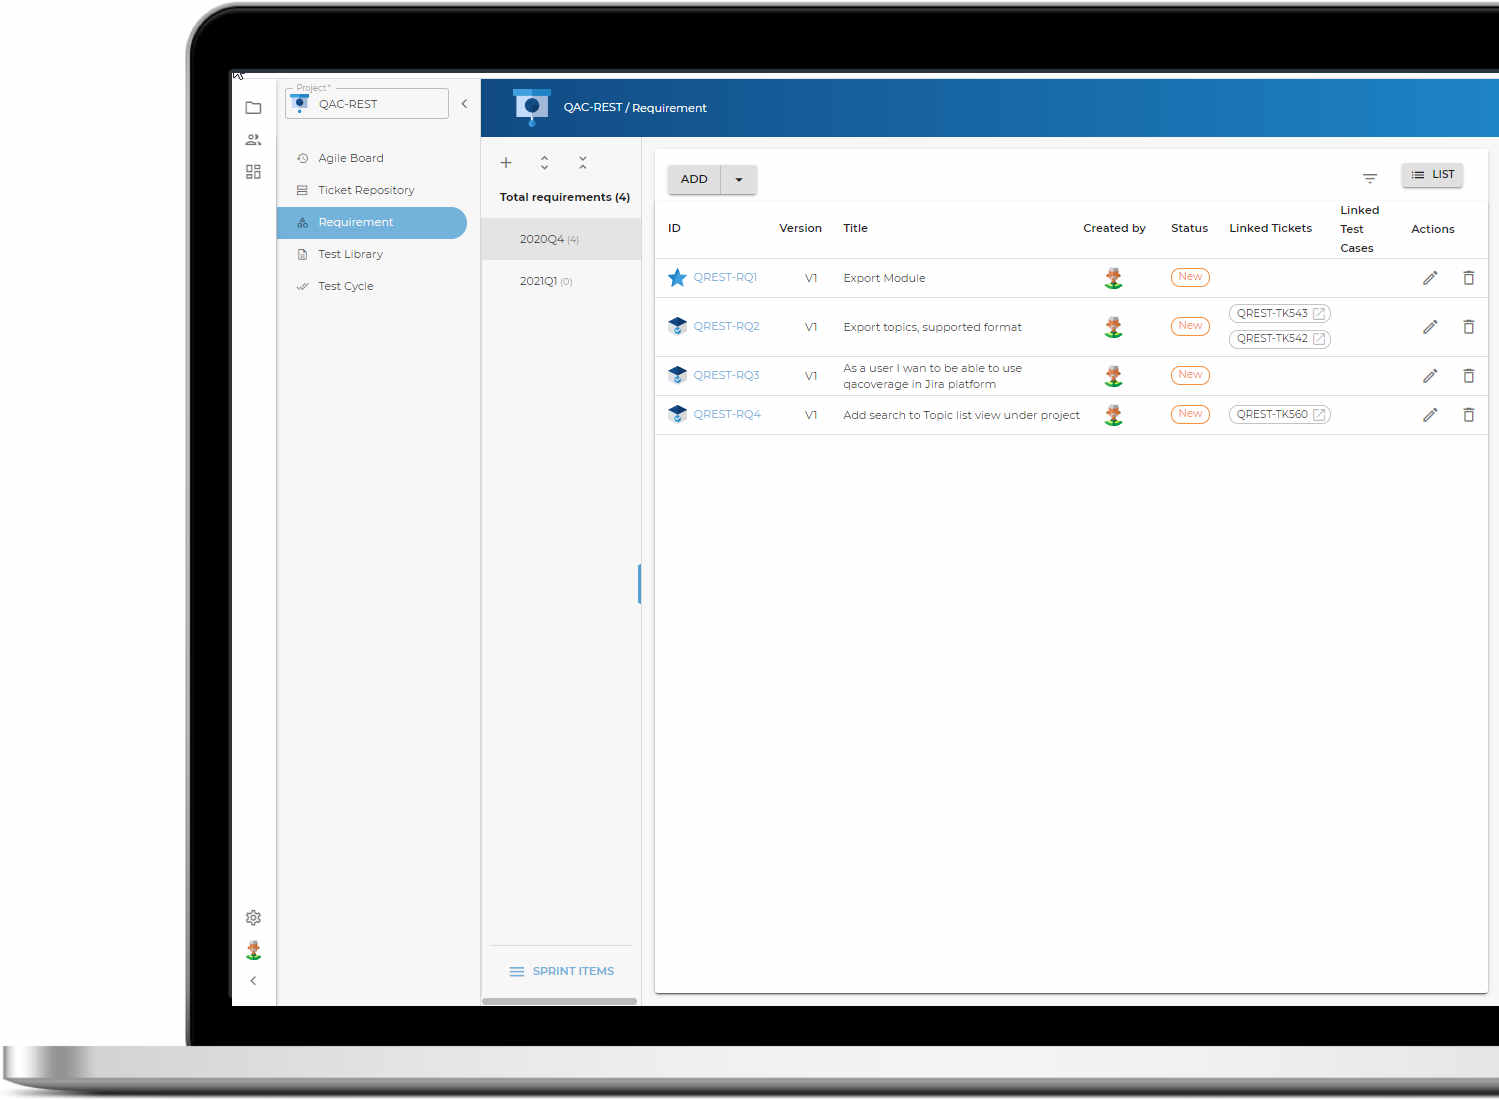Click creator avatar in QREST-RQ2 row
Image resolution: width=1499 pixels, height=1100 pixels.
[1113, 327]
